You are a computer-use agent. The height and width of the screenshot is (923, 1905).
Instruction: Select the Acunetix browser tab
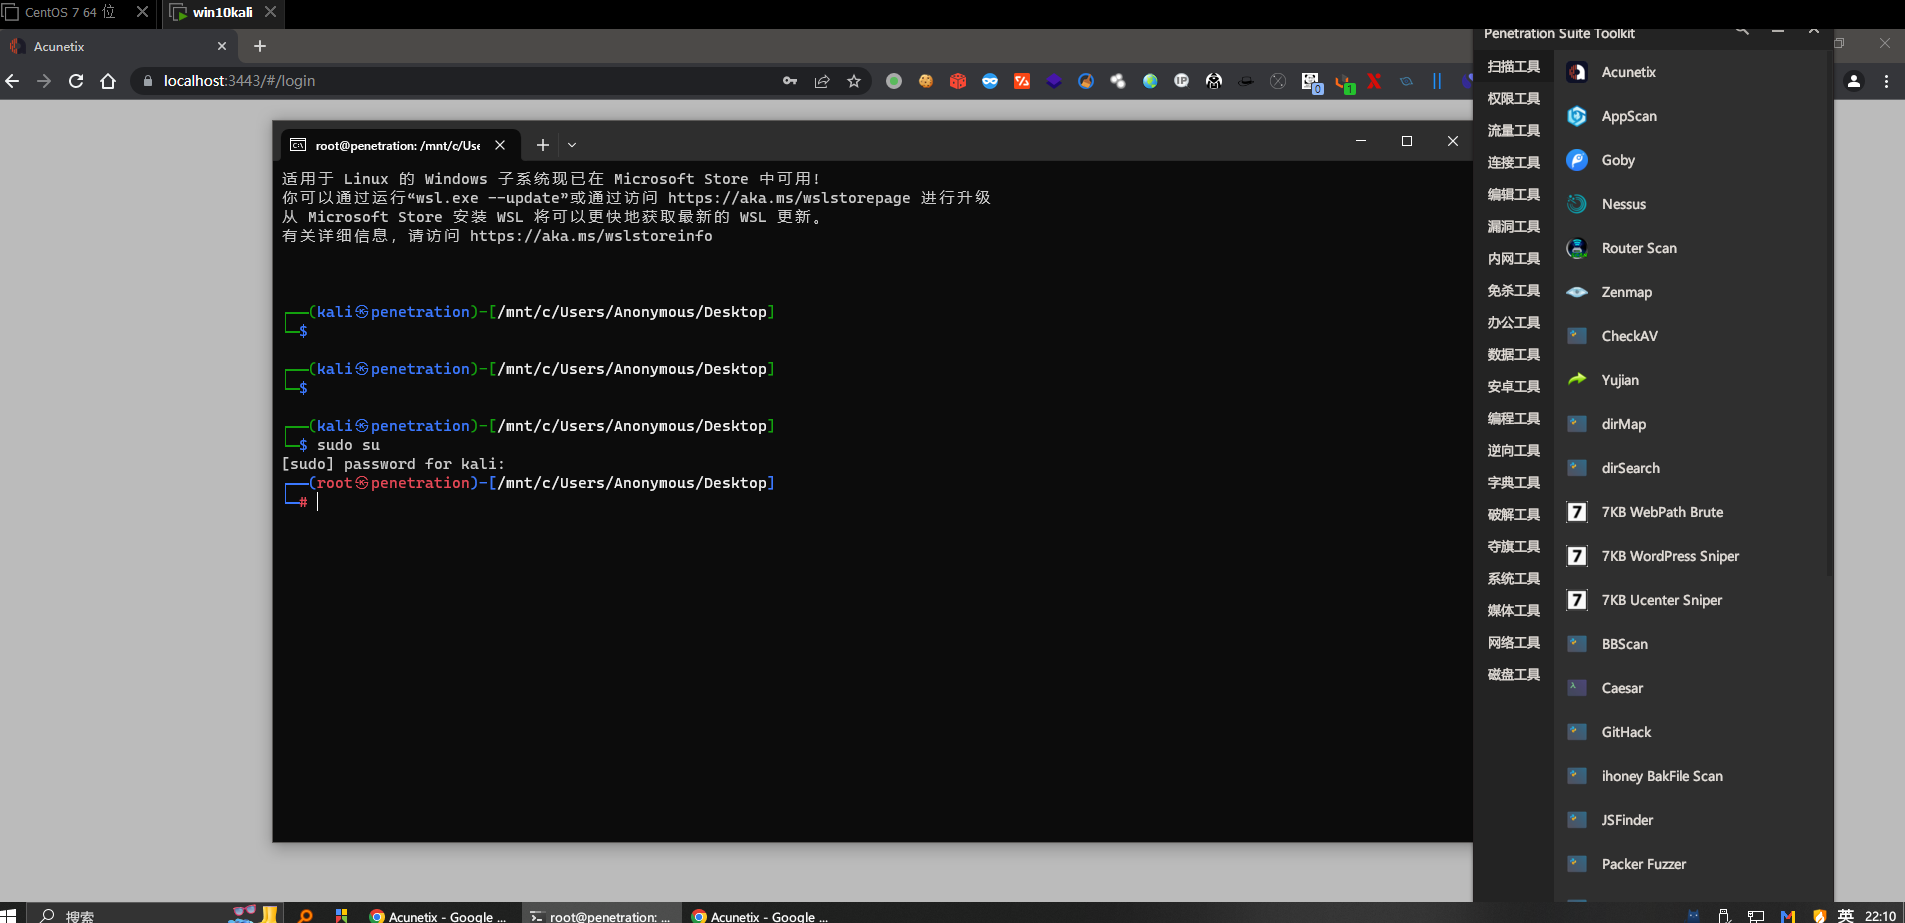point(118,46)
